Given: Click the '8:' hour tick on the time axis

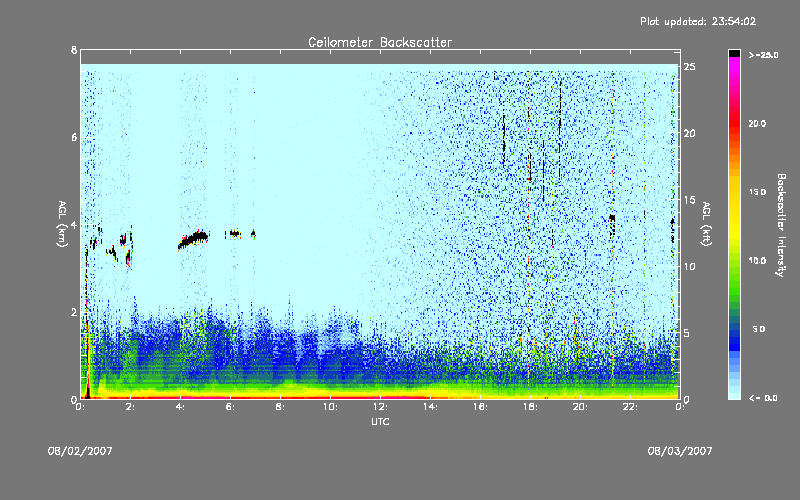Looking at the screenshot, I should [280, 407].
